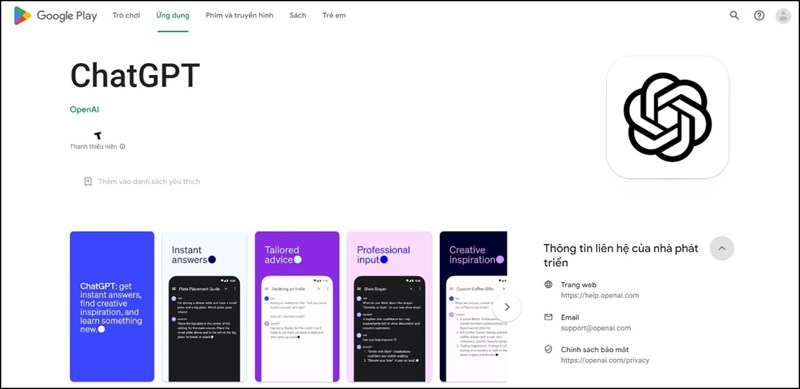
Task: Click Thêm vào danh sách yêu thích
Action: tap(149, 181)
